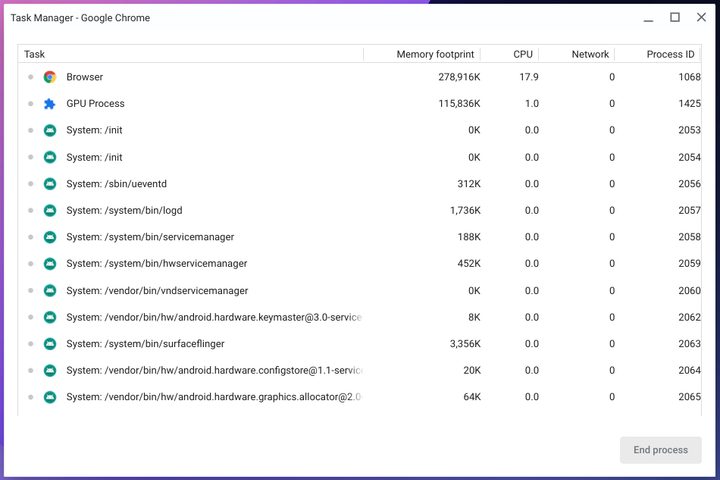Click Android icon beside process ID 2053

coord(50,130)
